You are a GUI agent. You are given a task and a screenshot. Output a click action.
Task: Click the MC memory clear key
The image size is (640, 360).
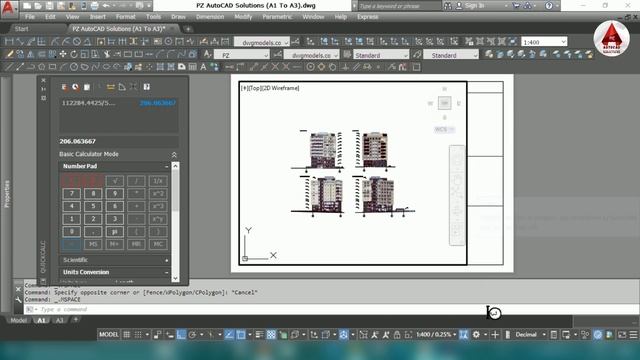tap(158, 244)
